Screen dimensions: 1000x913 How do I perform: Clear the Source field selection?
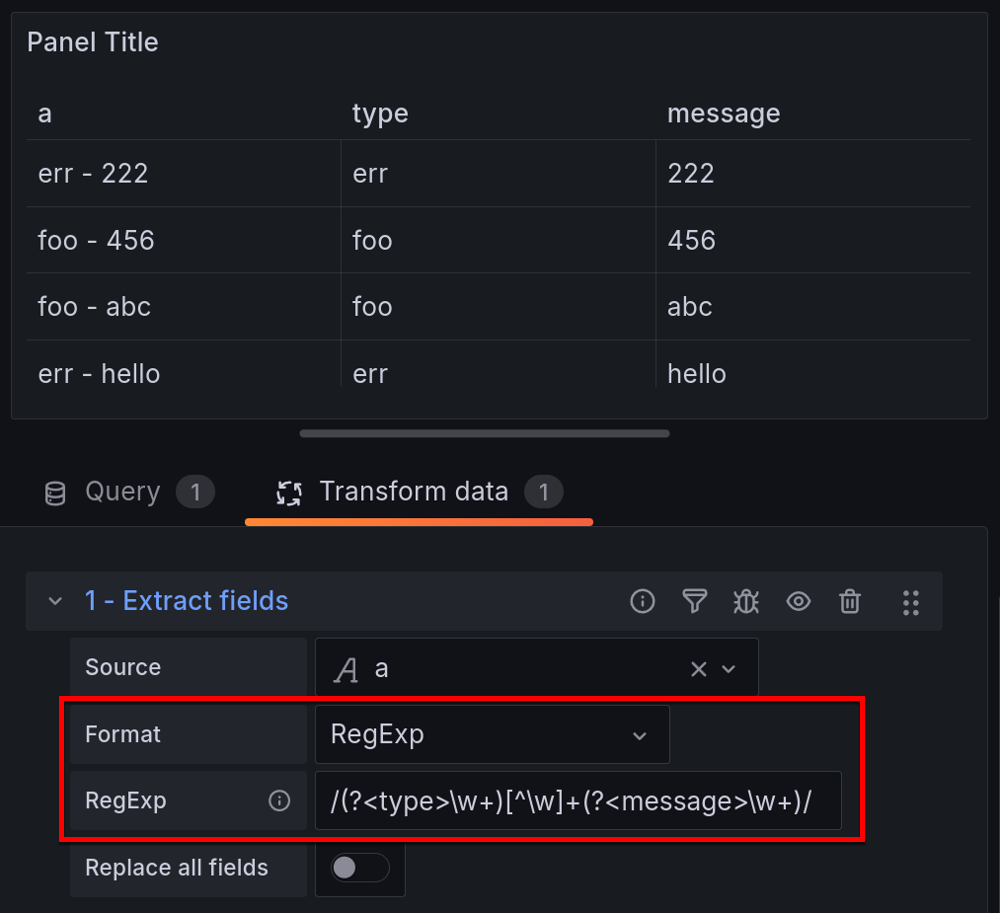(x=699, y=669)
